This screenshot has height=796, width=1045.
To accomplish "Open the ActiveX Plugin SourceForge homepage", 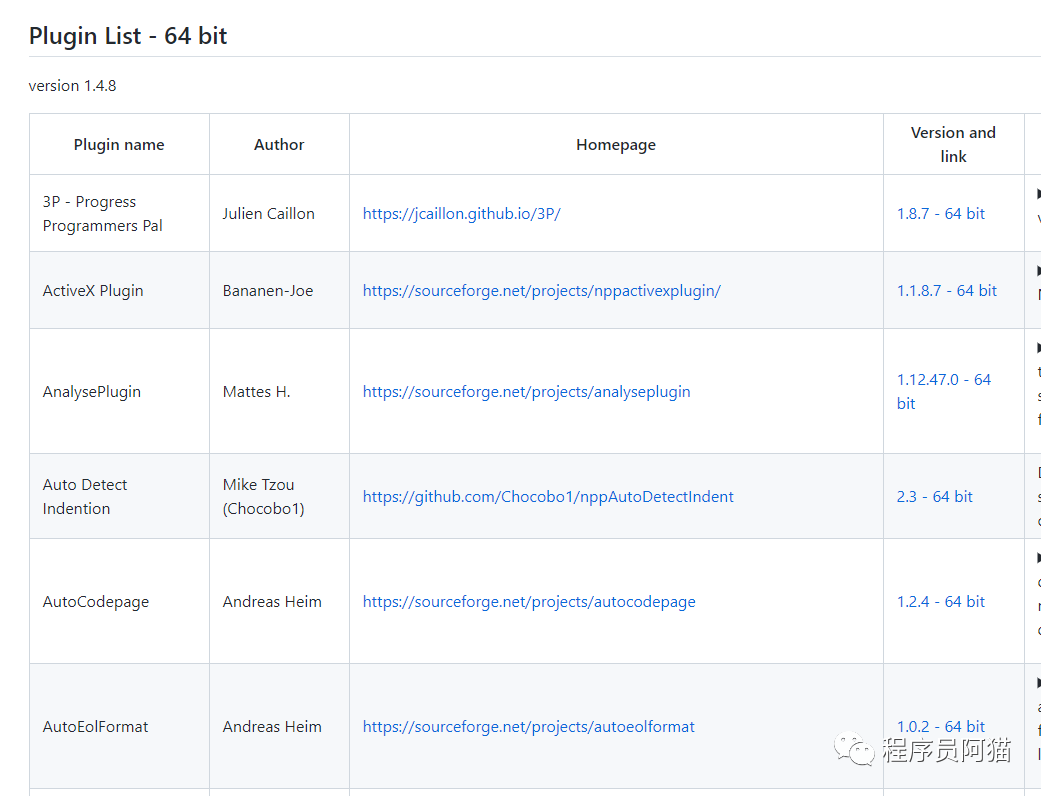I will coord(542,290).
